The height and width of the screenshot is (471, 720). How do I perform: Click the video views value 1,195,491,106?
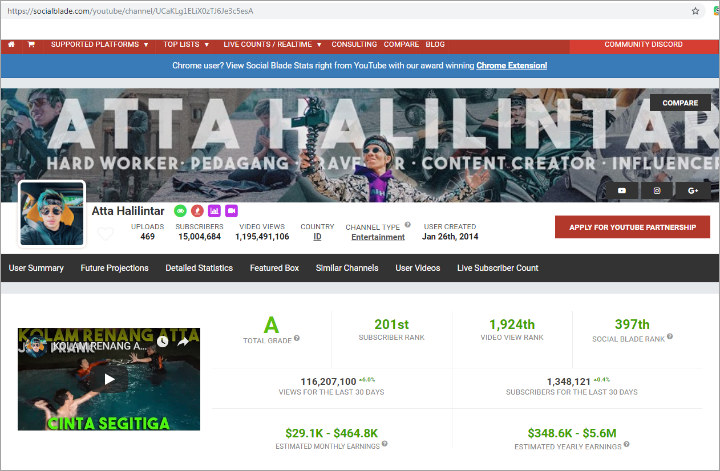262,236
